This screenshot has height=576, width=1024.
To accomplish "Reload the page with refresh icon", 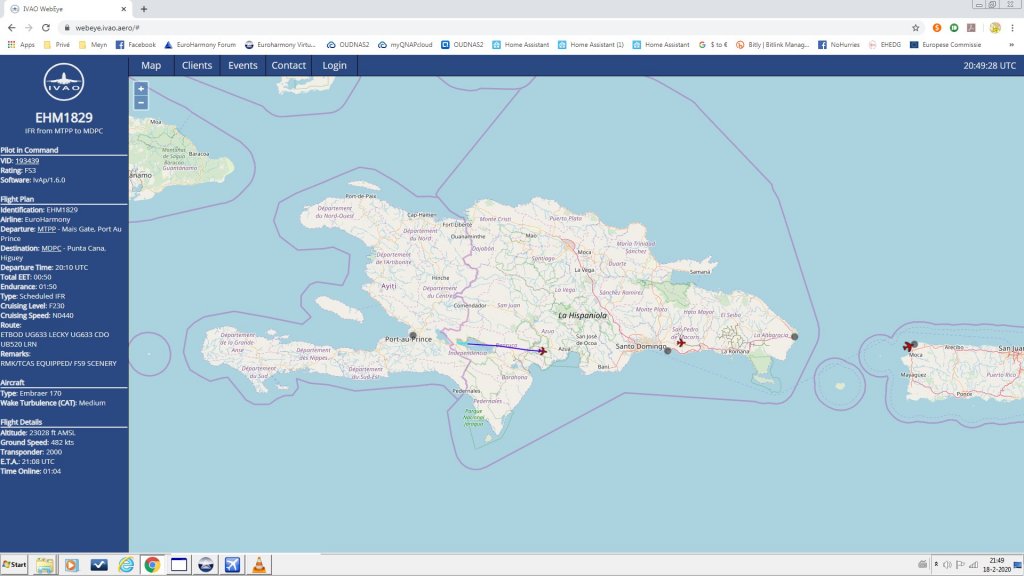I will point(46,28).
